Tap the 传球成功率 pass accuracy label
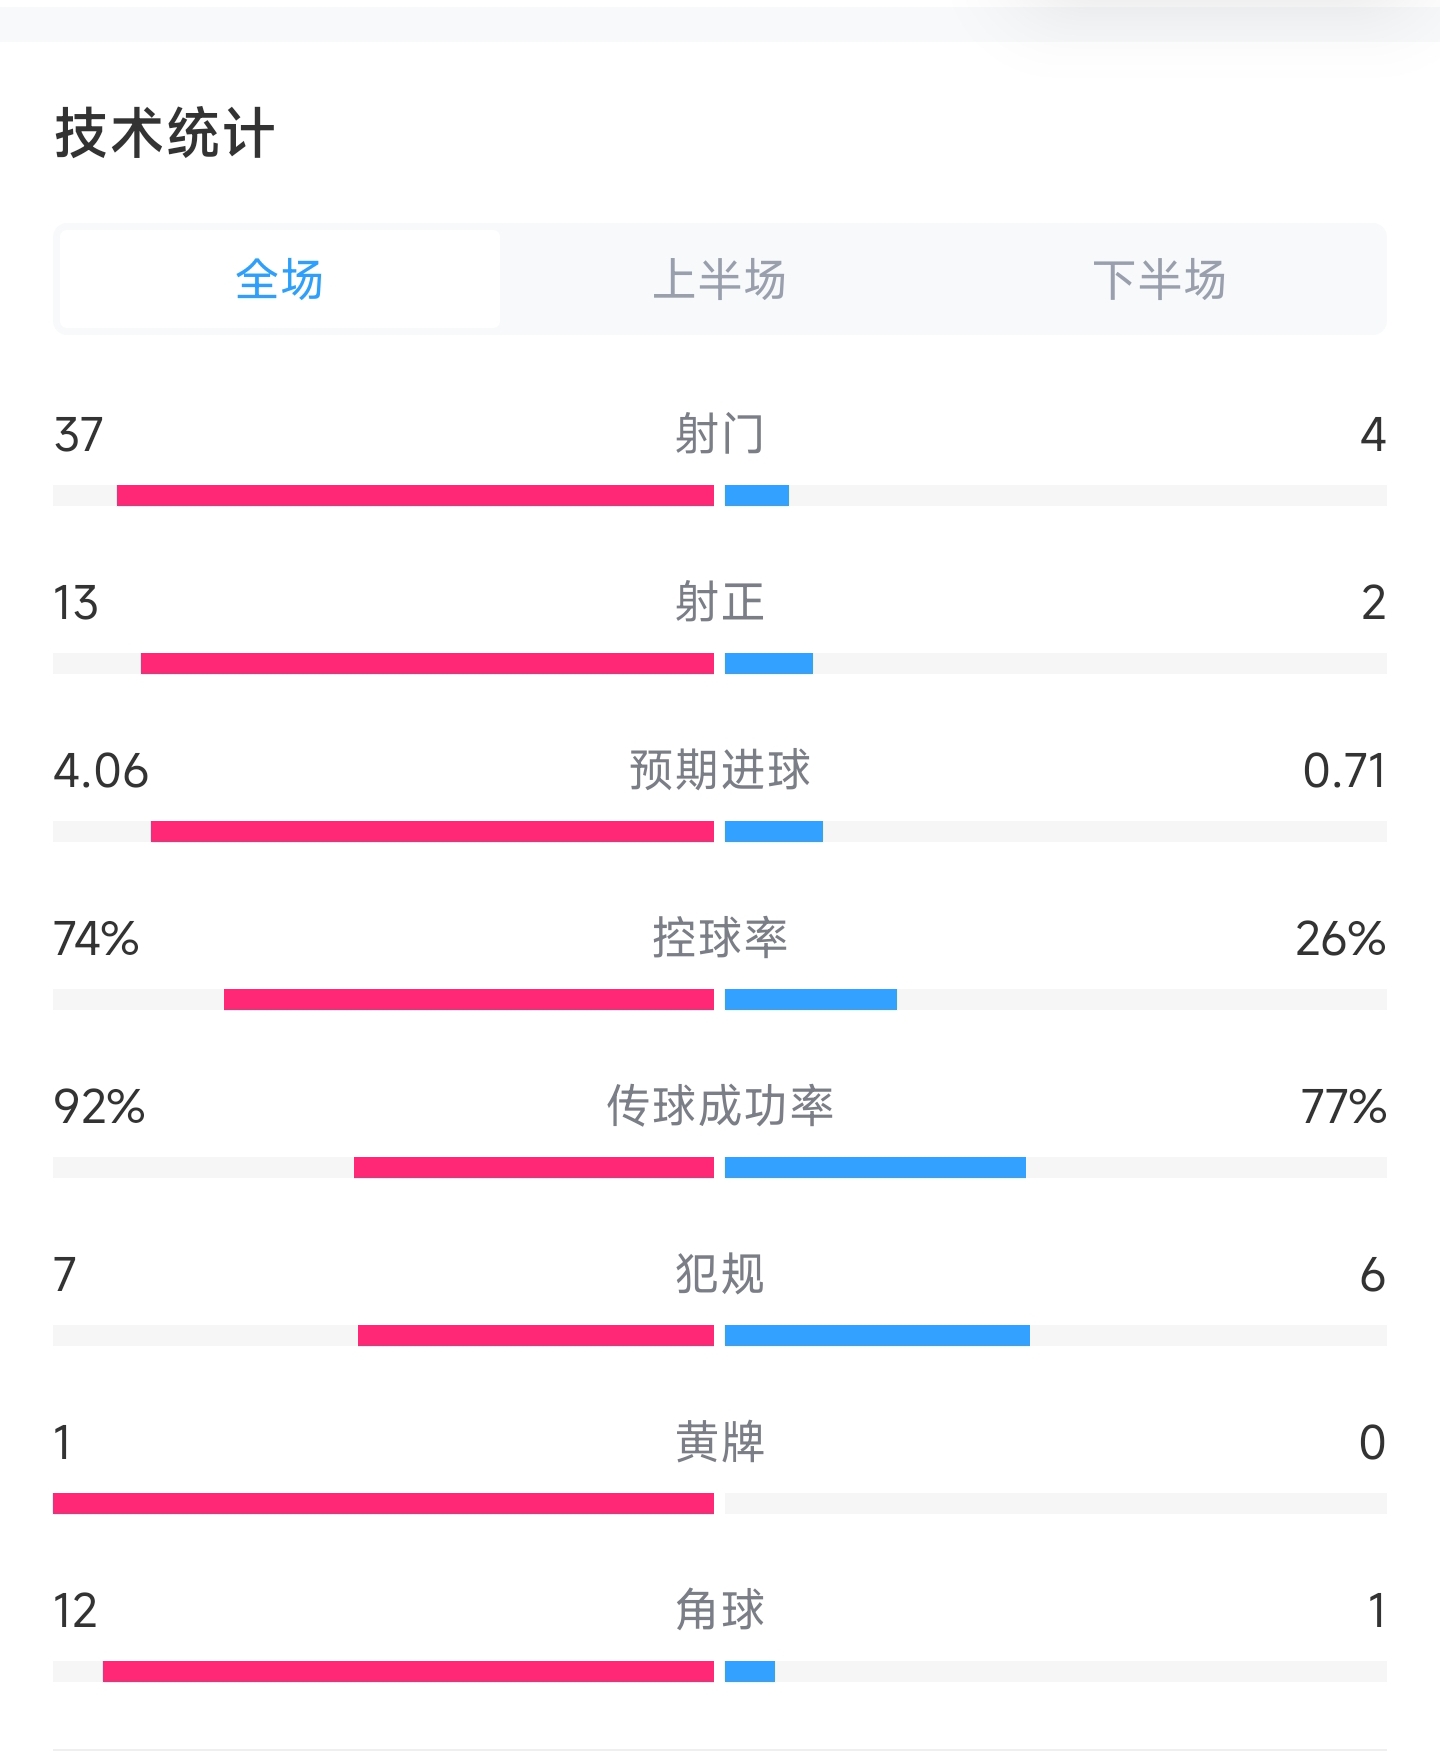The height and width of the screenshot is (1759, 1440). [719, 1107]
